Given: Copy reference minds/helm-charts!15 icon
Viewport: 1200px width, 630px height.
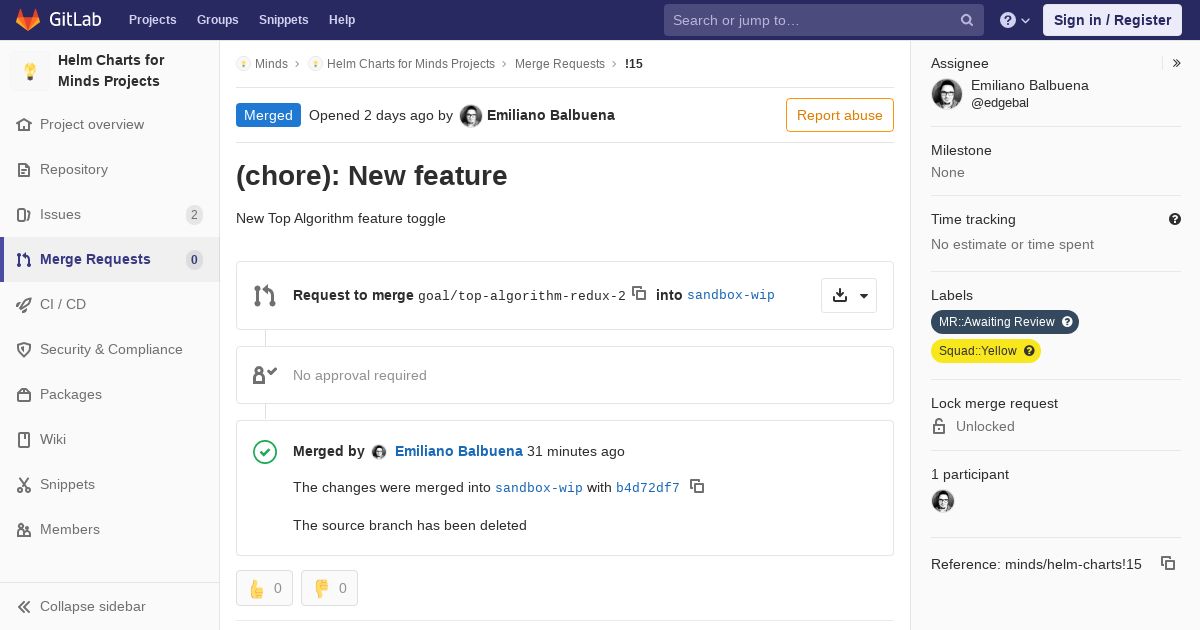Looking at the screenshot, I should click(x=1168, y=563).
